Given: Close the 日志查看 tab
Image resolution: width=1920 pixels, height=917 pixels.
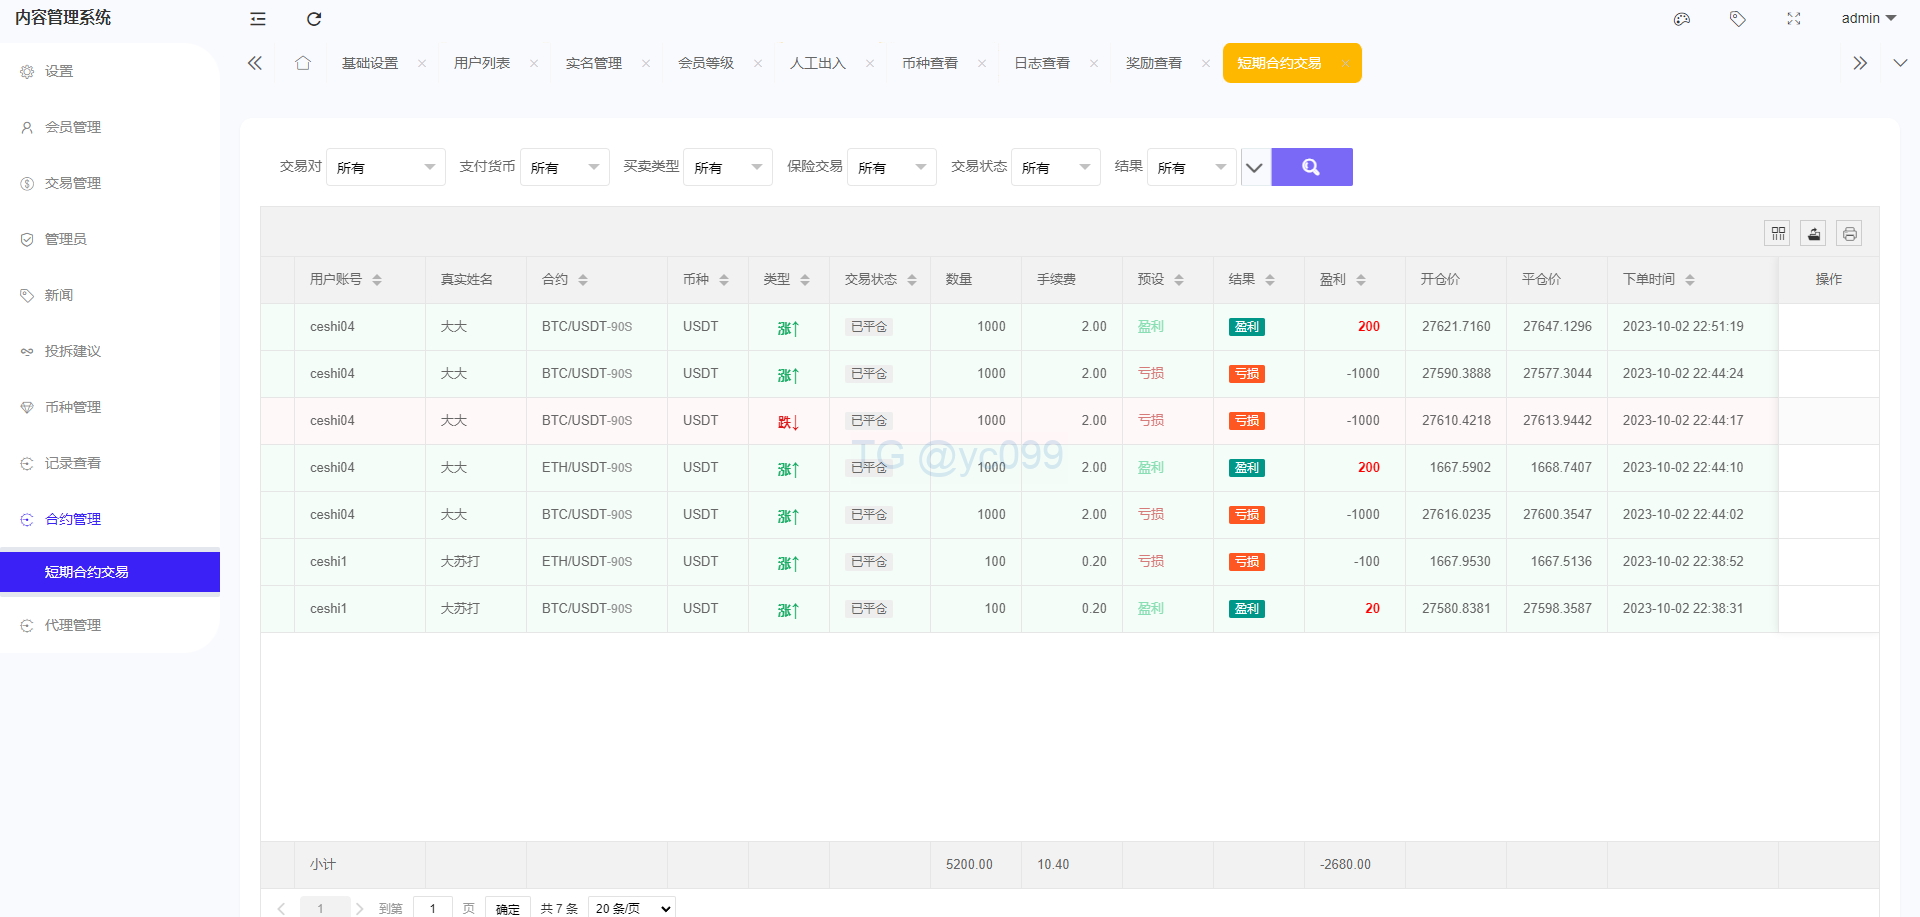Looking at the screenshot, I should 1093,62.
